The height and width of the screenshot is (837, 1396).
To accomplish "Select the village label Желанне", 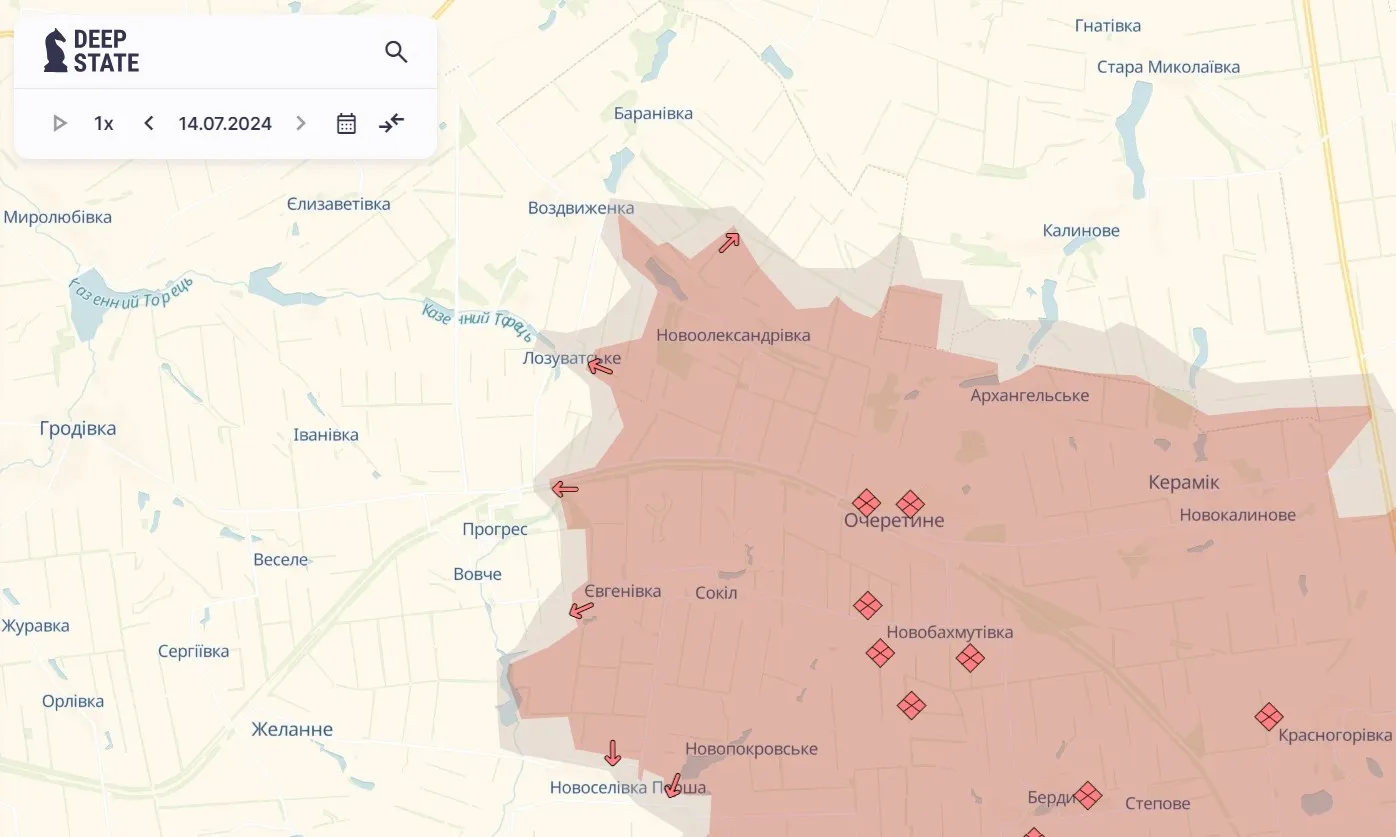I will [x=291, y=729].
